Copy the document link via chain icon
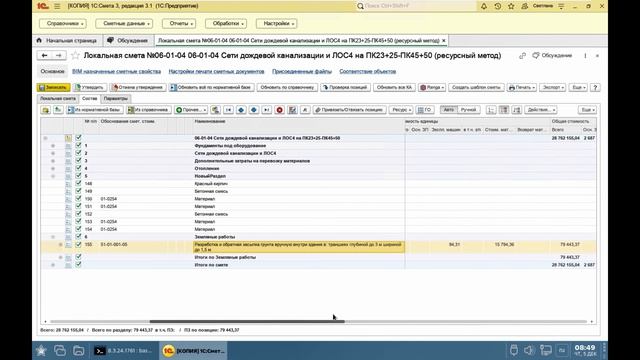Screen dimensions: 640x360 point(522,56)
